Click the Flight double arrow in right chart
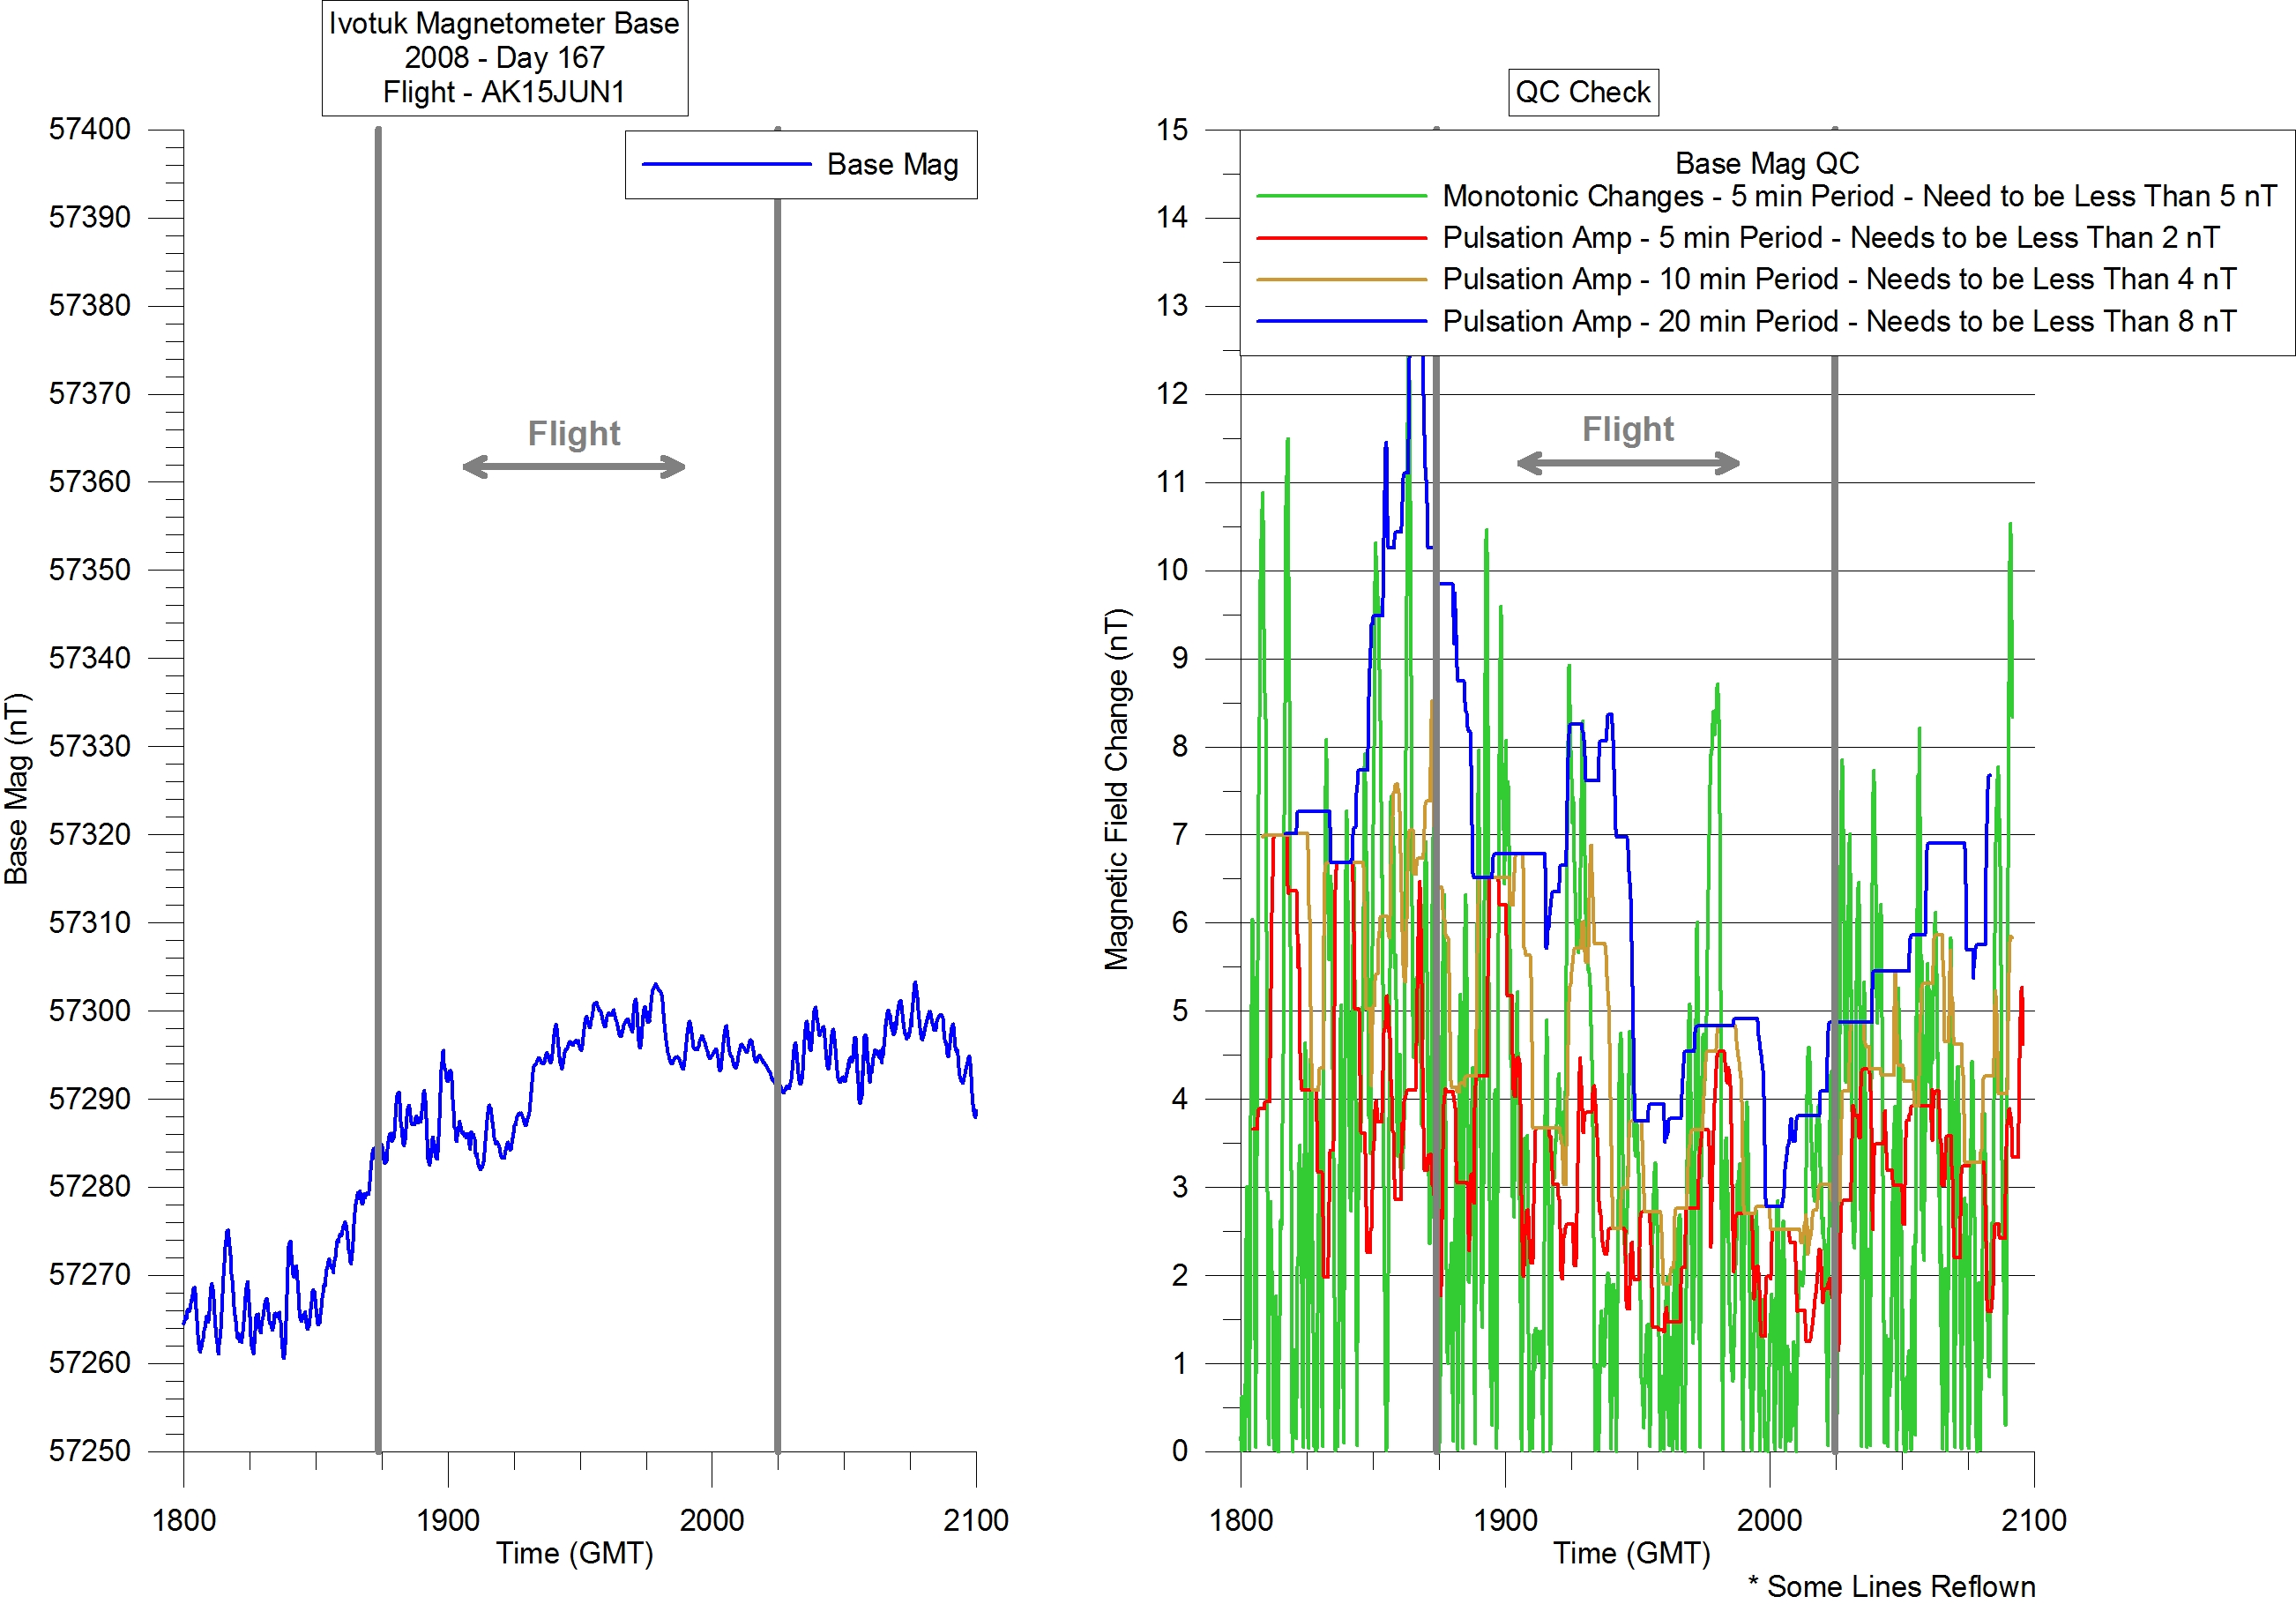The height and width of the screenshot is (1604, 2296). [1627, 463]
